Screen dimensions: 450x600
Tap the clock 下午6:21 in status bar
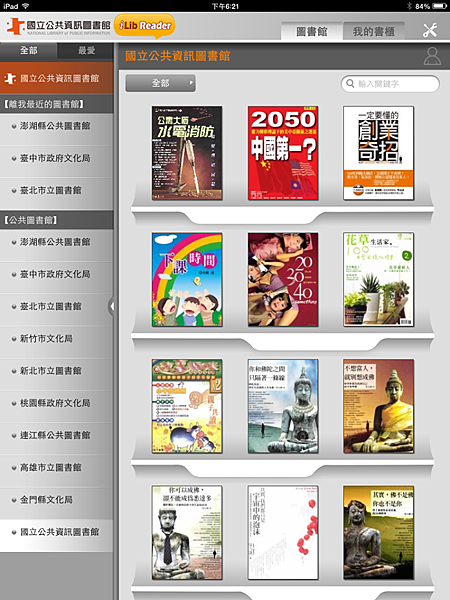pyautogui.click(x=225, y=6)
